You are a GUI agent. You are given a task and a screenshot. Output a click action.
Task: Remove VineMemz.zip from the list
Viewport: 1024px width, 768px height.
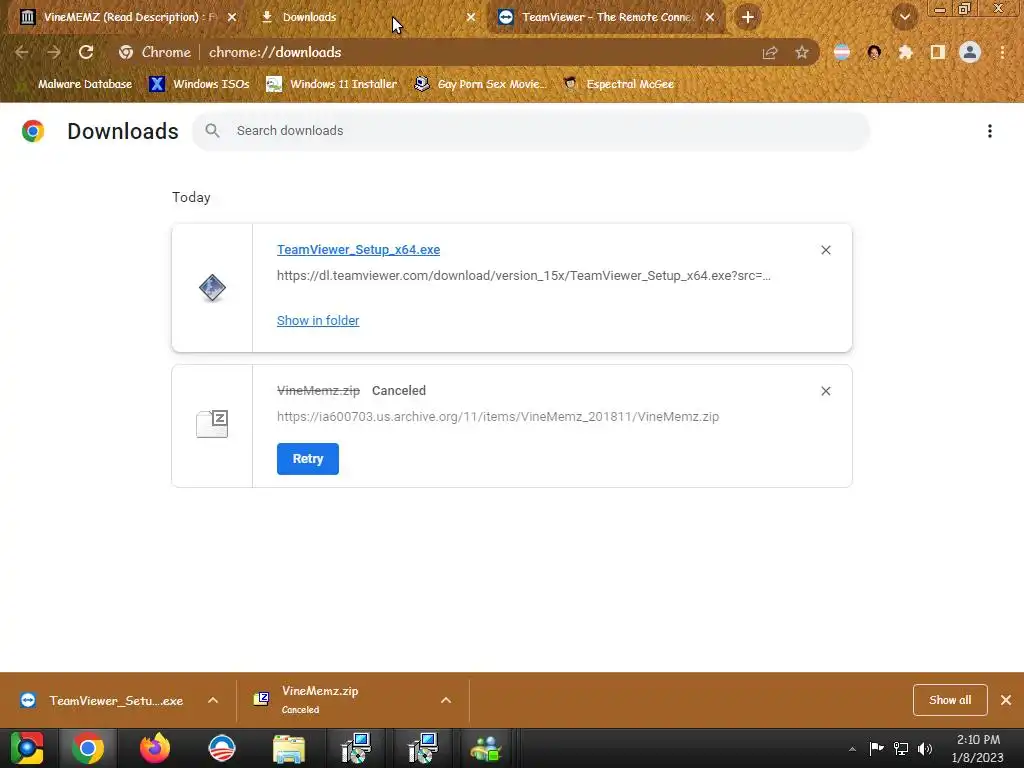[x=825, y=391]
